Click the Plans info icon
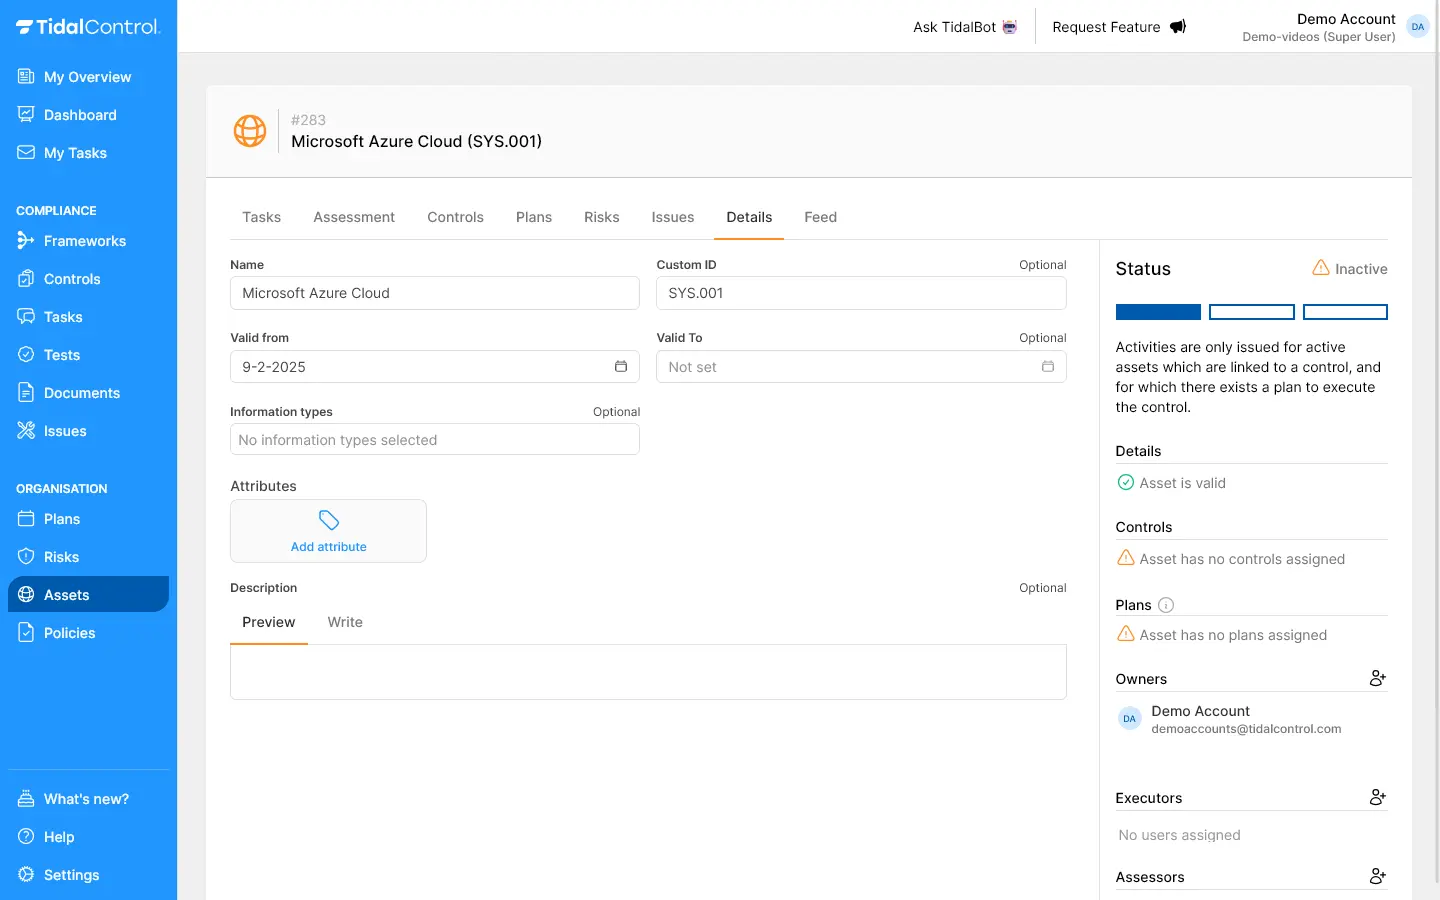Screen dimensions: 1440x900 coord(1165,605)
